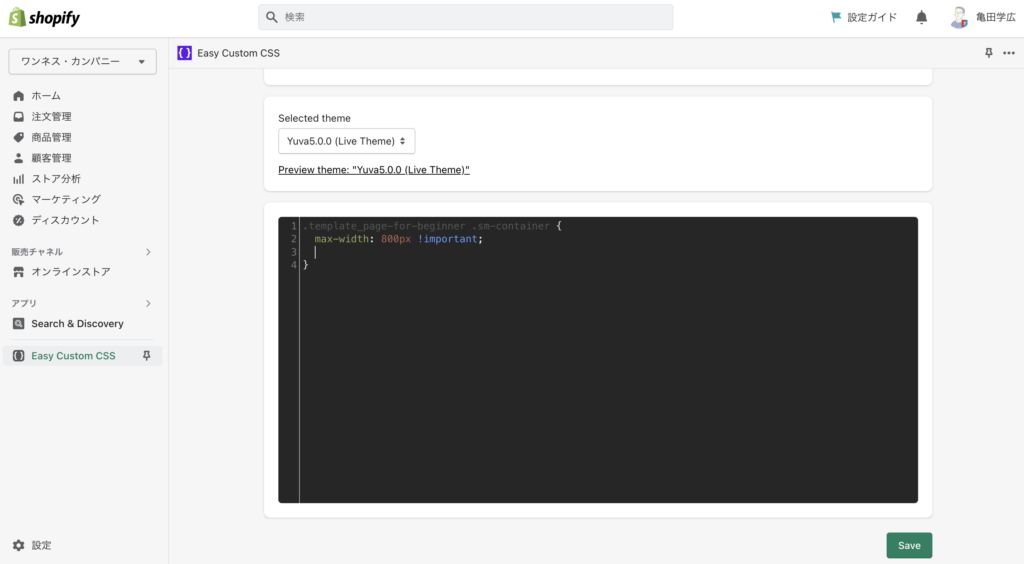This screenshot has height=564, width=1024.
Task: Click the max-width property text
Action: click(x=342, y=239)
